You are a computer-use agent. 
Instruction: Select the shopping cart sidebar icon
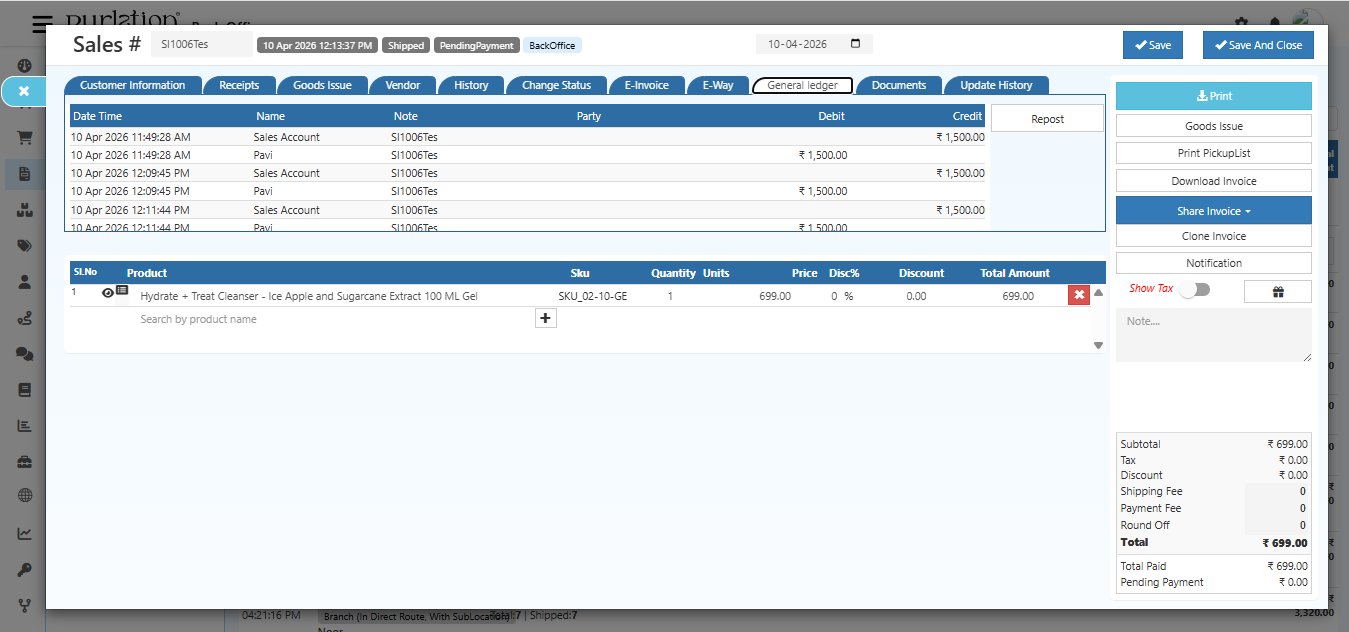tap(24, 137)
